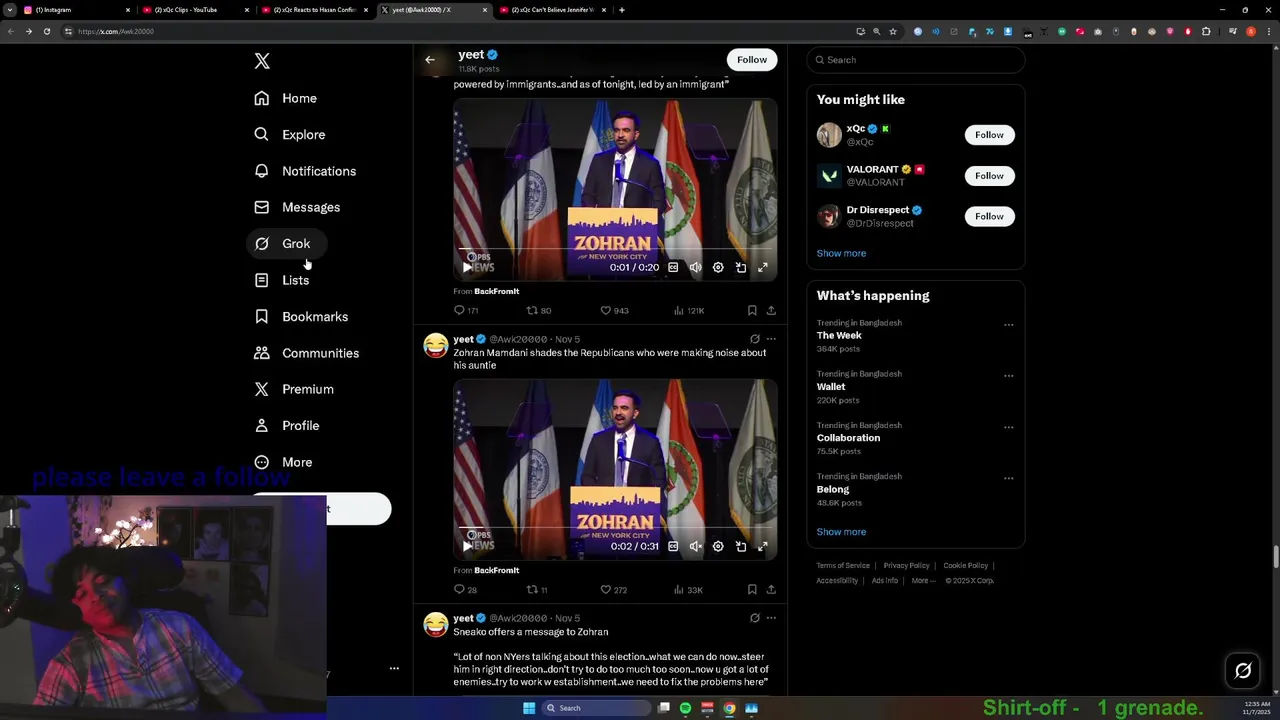Screen dimensions: 1280x720
Task: Open Spotify from the Windows taskbar
Action: click(x=685, y=708)
